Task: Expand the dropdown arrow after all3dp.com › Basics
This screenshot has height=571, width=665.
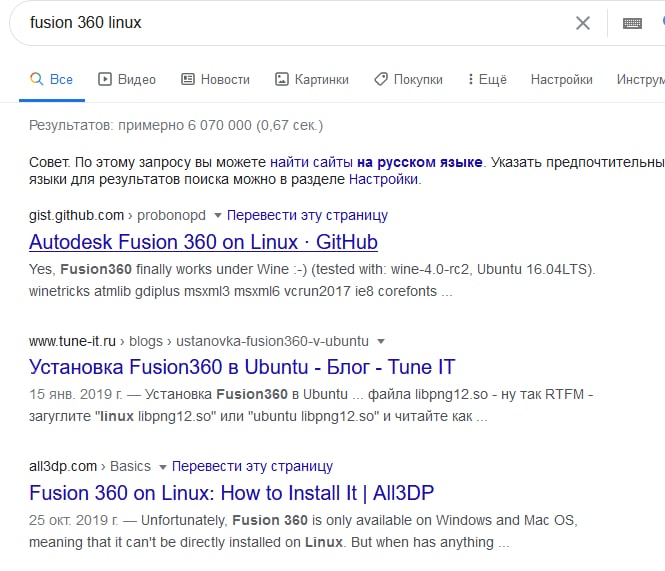Action: click(x=162, y=467)
